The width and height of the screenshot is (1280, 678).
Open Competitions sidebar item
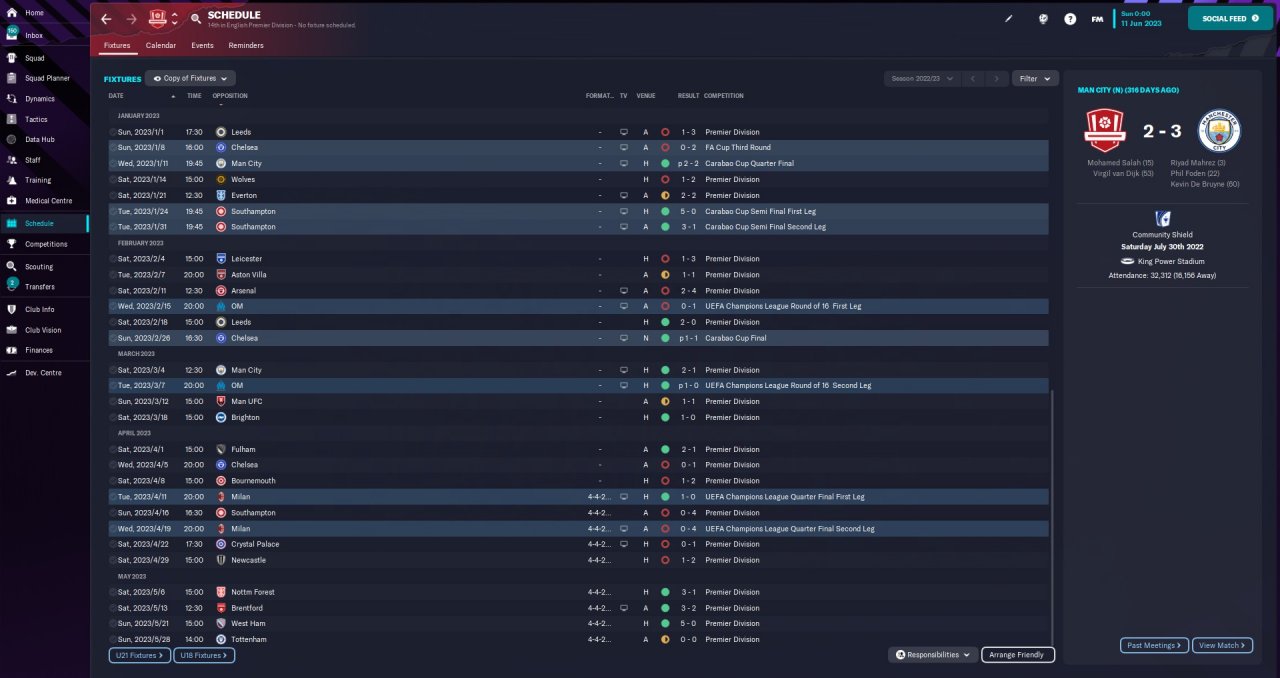coord(46,244)
